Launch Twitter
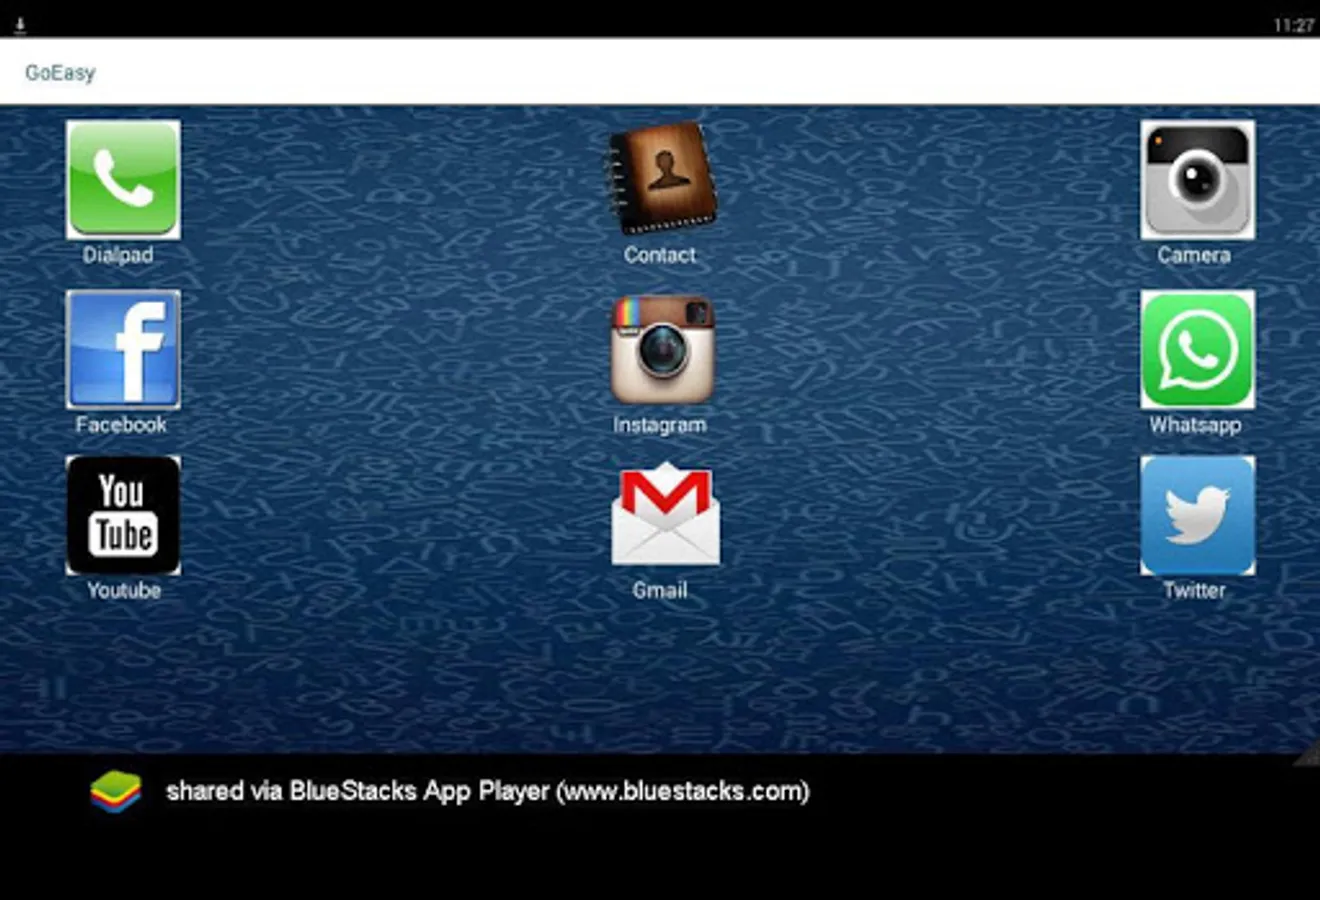 tap(1196, 515)
